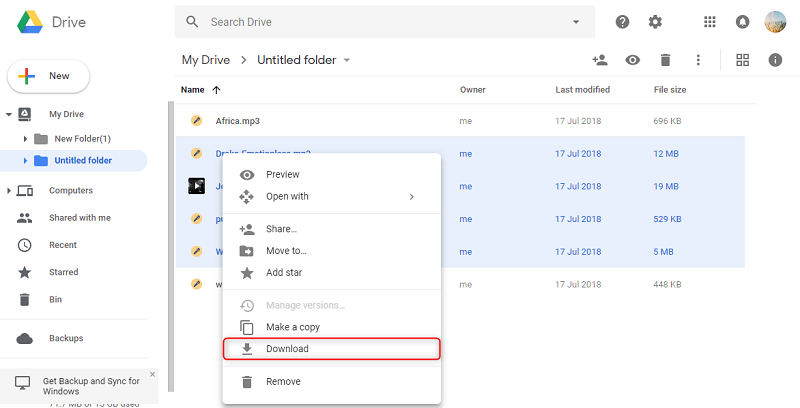Click the Preview eye toolbar icon
The image size is (800, 408).
tap(633, 60)
